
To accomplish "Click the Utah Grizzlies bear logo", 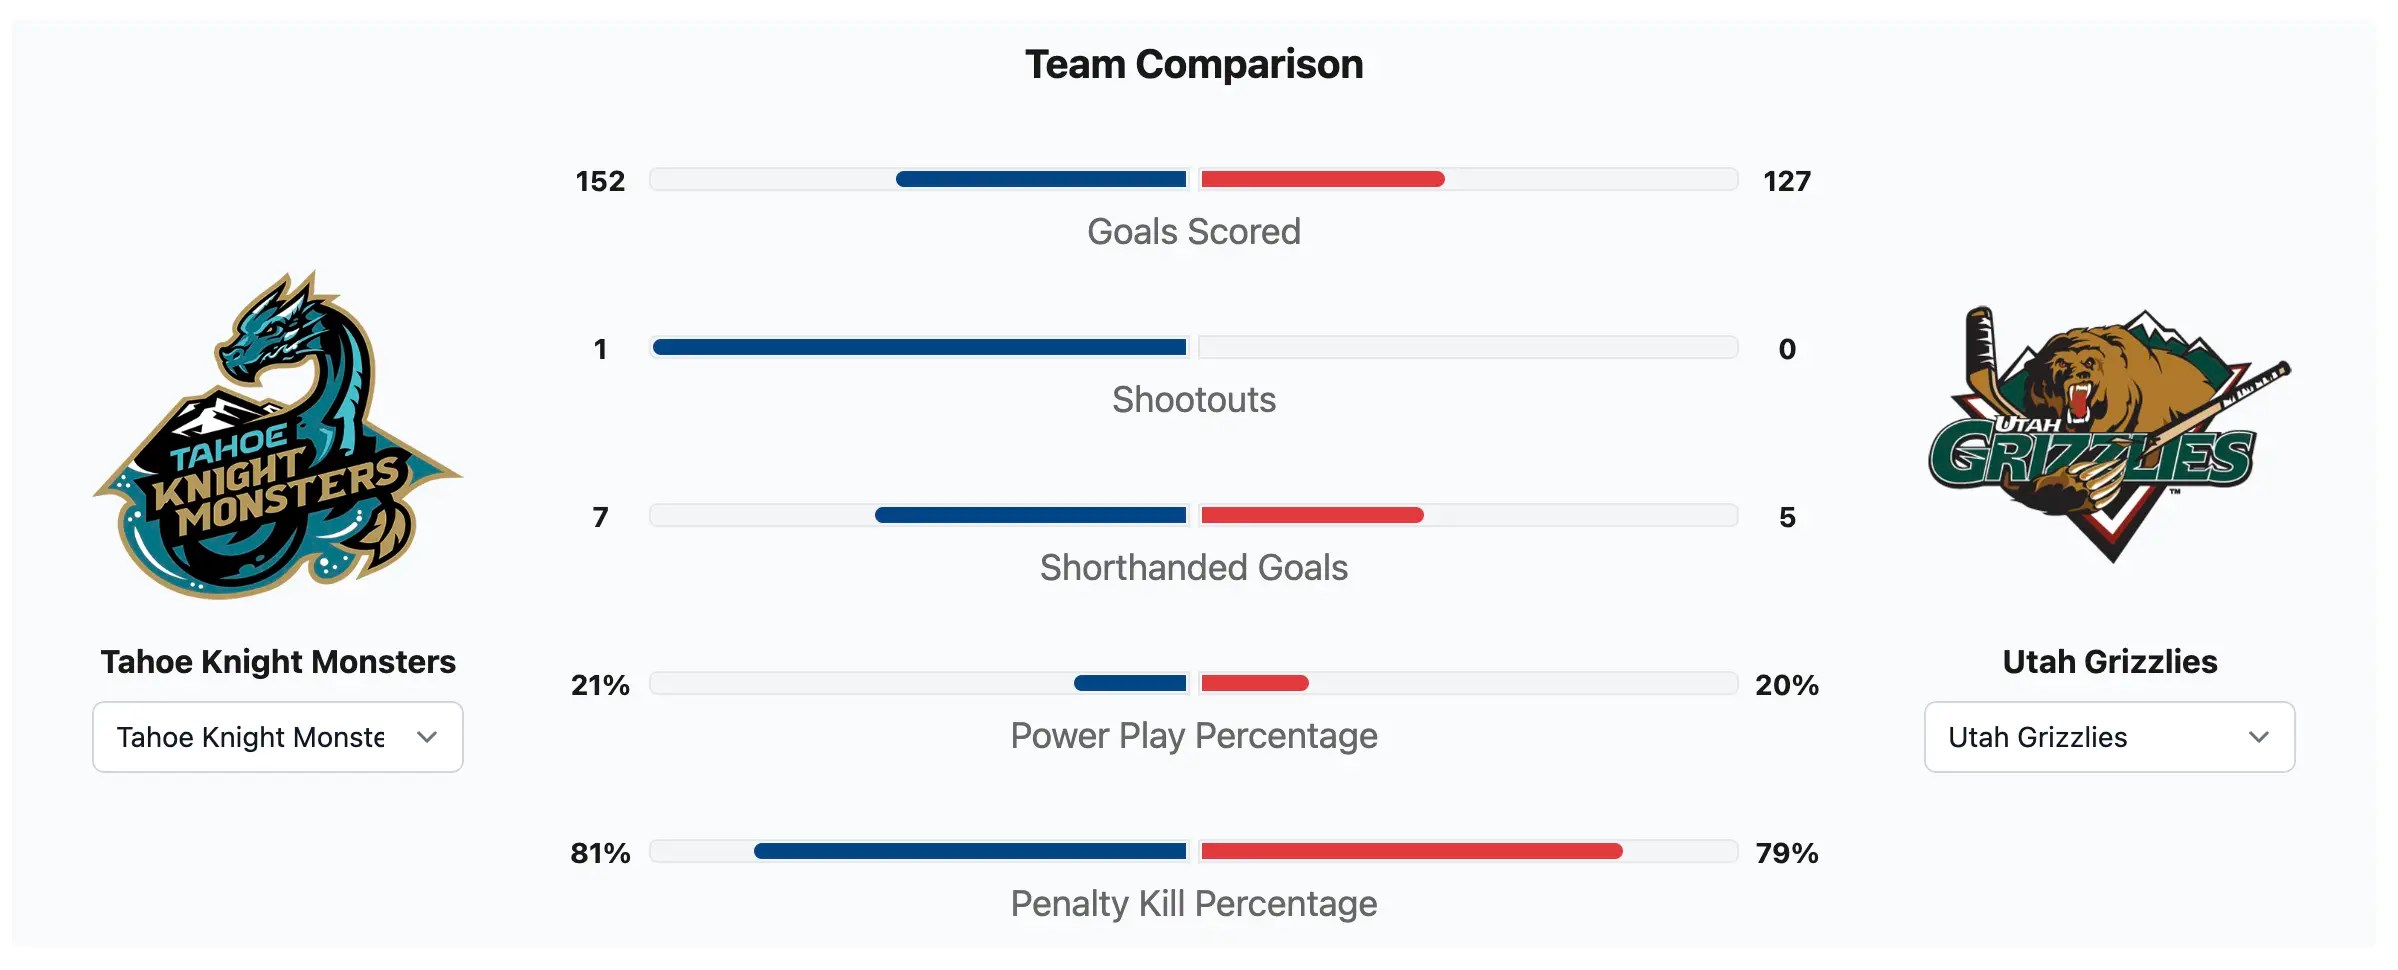I will [x=2109, y=435].
